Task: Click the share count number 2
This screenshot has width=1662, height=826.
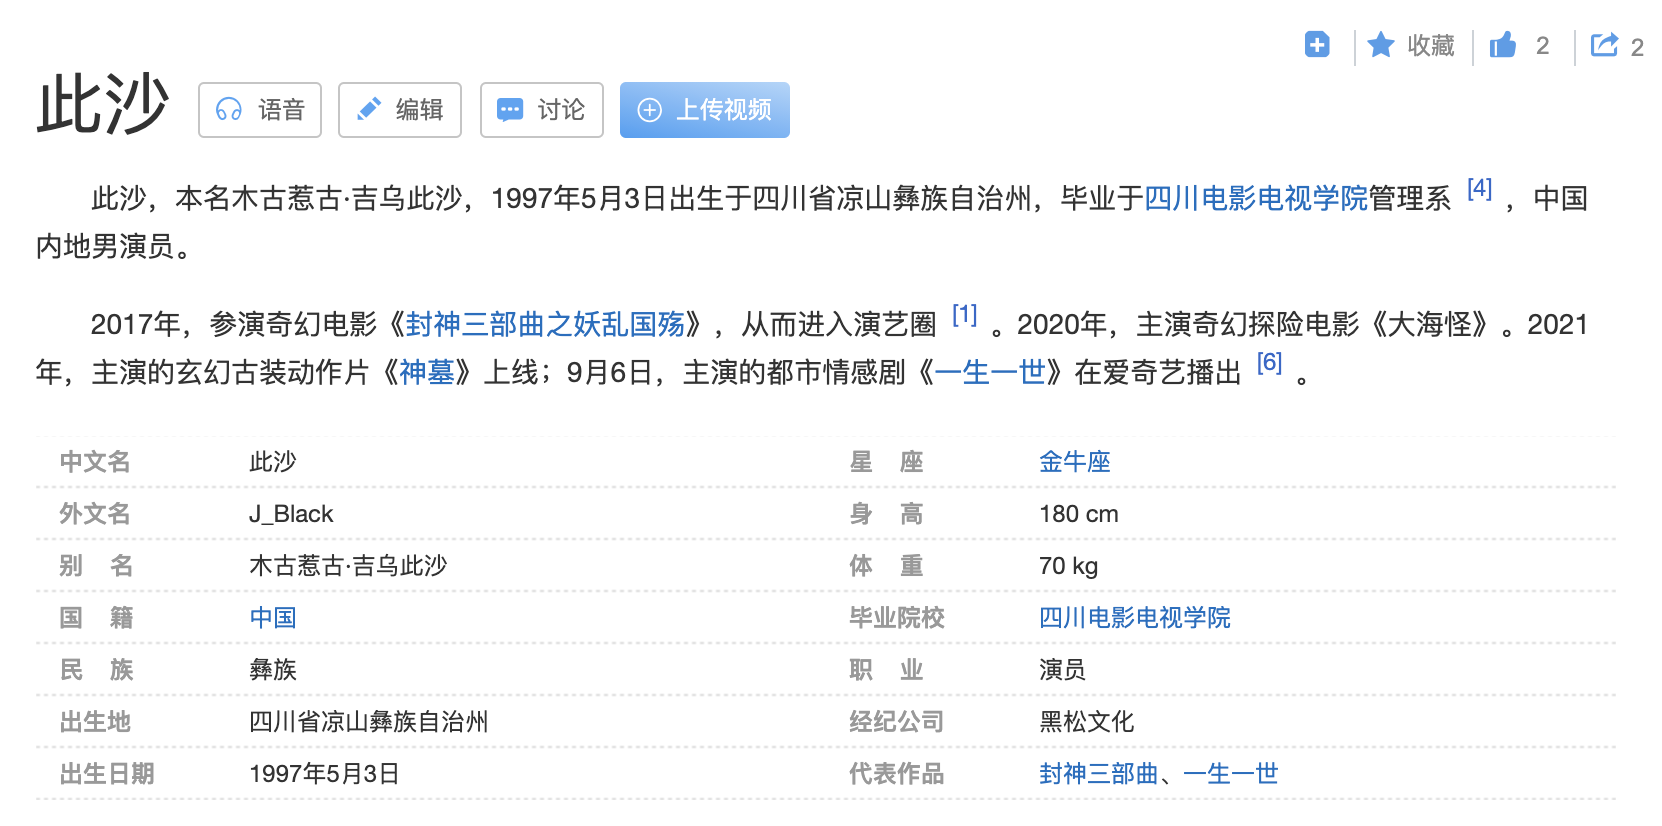Action: [1637, 47]
